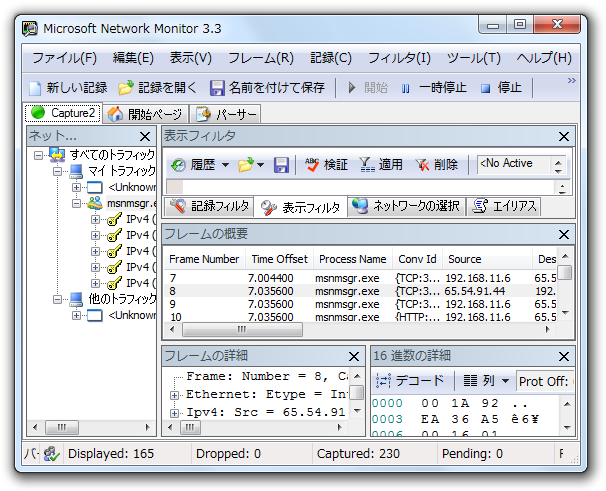This screenshot has height=491, width=606.
Task: Select the 表示フィルタ bottom tab
Action: [300, 207]
